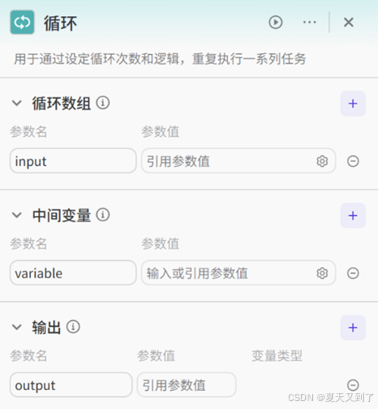Collapse the 循环数组 section
378x409 pixels.
[x=17, y=103]
